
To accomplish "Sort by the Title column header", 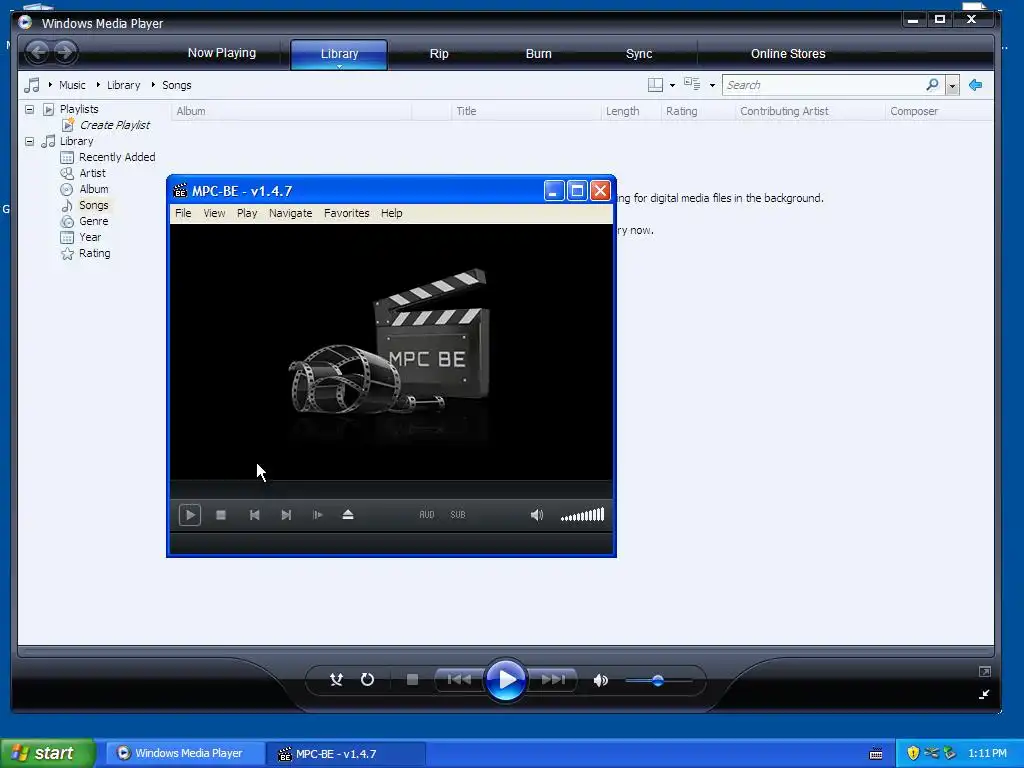I will point(526,111).
